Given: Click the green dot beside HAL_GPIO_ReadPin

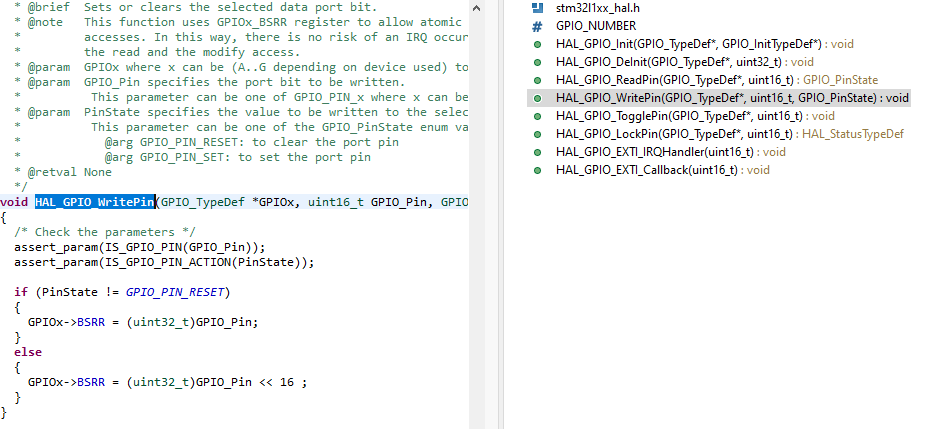Looking at the screenshot, I should 537,80.
